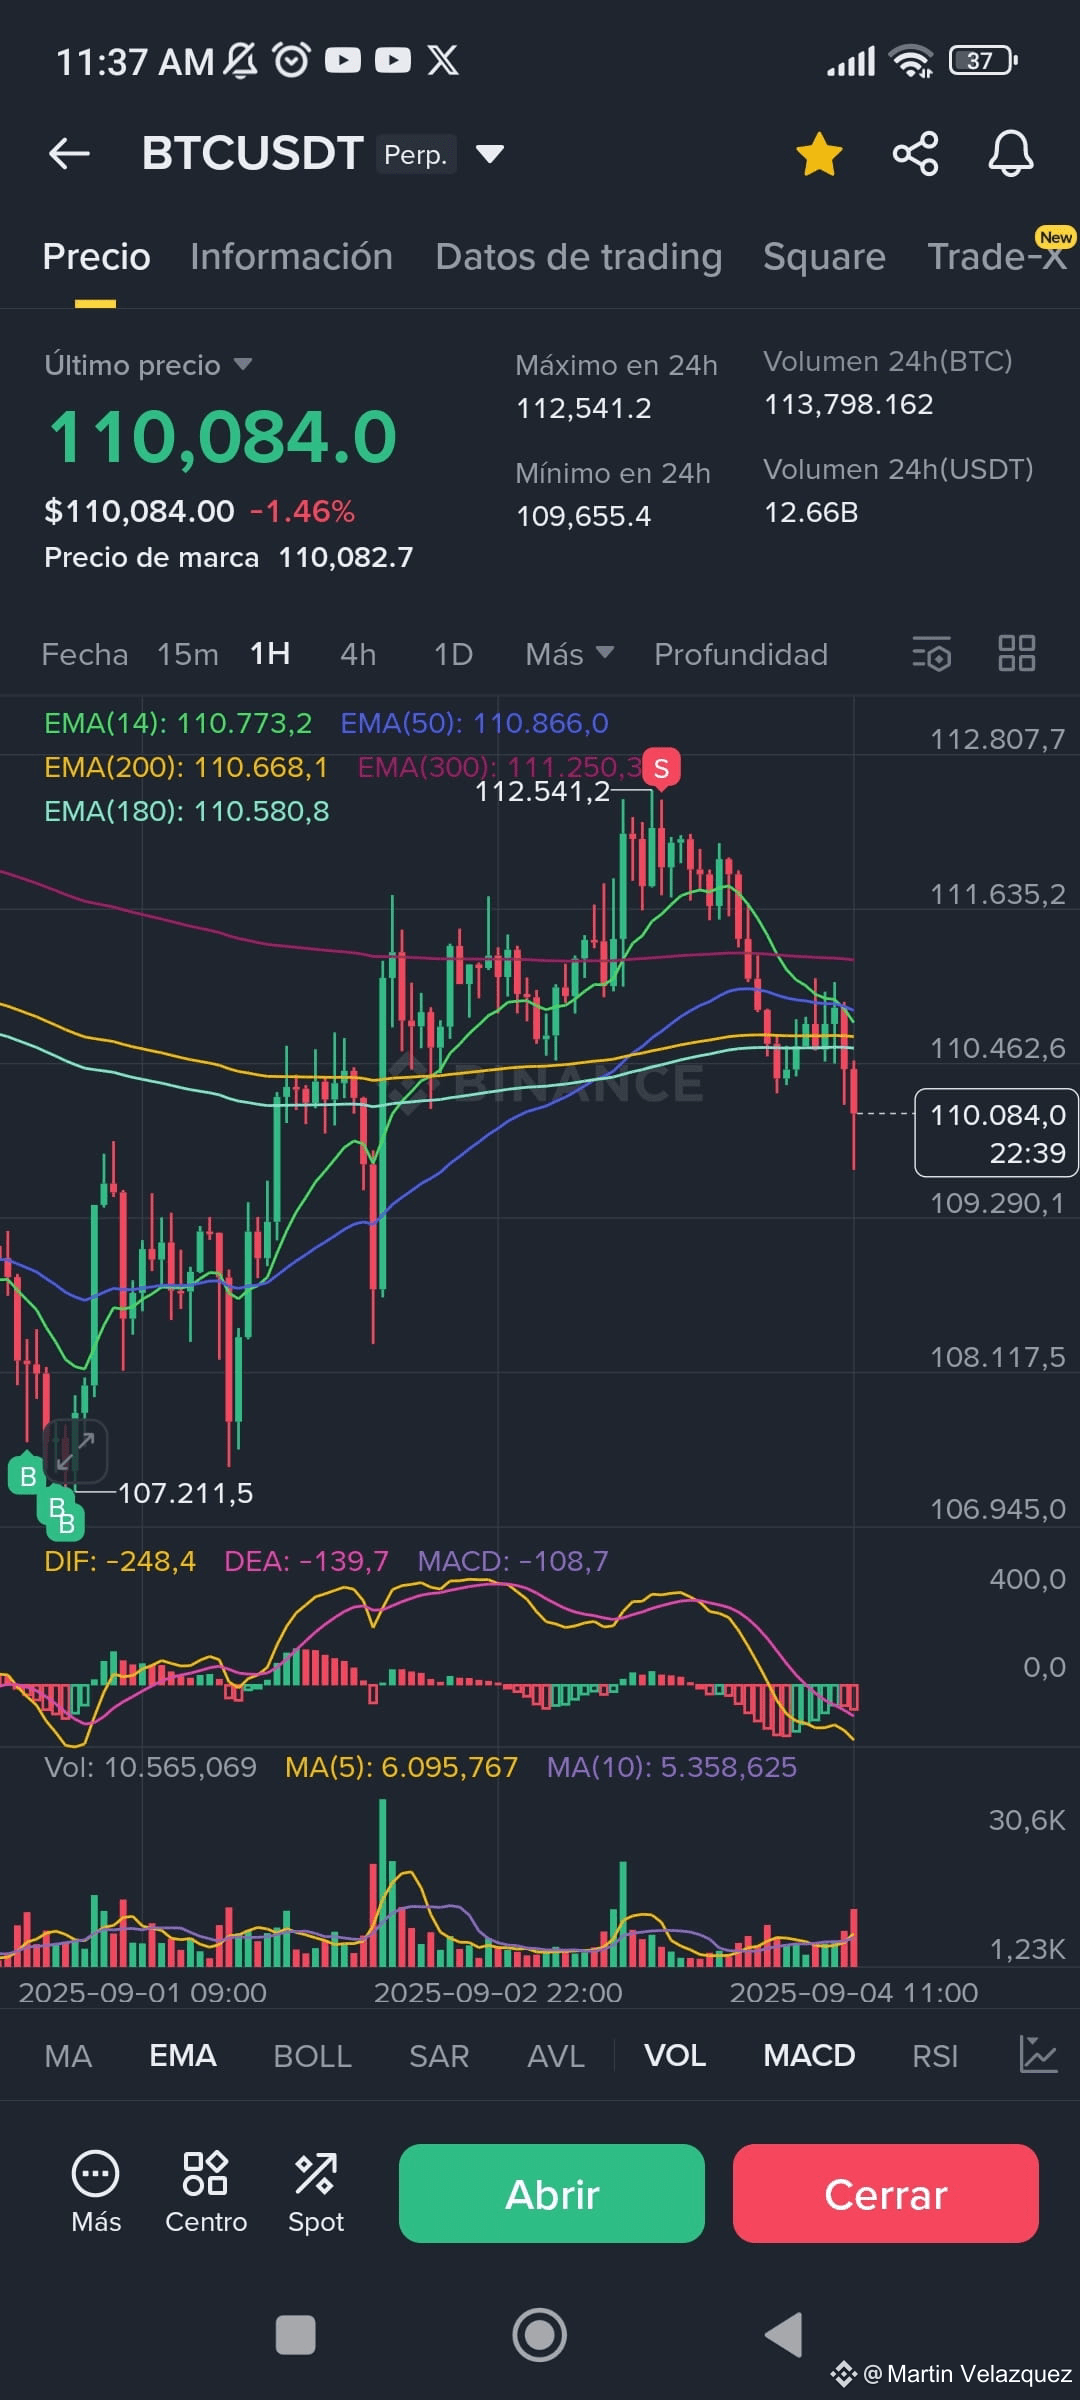
Task: Tap the red Cerrar button
Action: (886, 2194)
